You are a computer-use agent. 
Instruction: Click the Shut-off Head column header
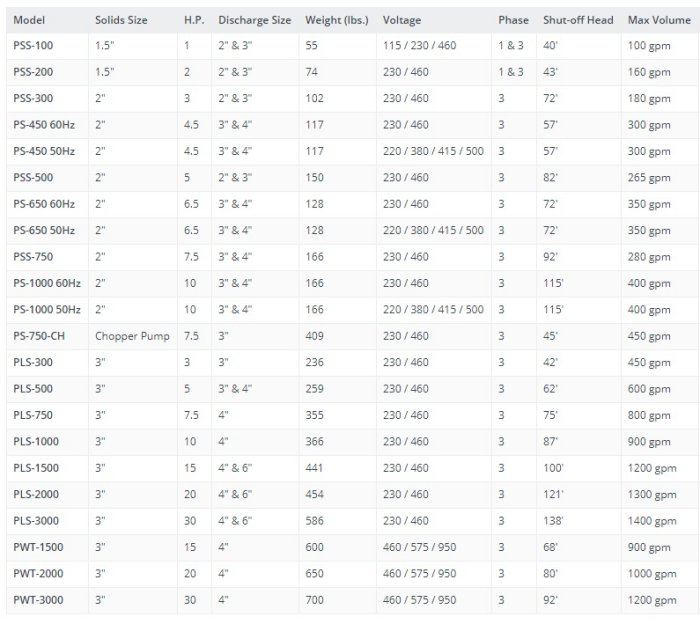(578, 20)
